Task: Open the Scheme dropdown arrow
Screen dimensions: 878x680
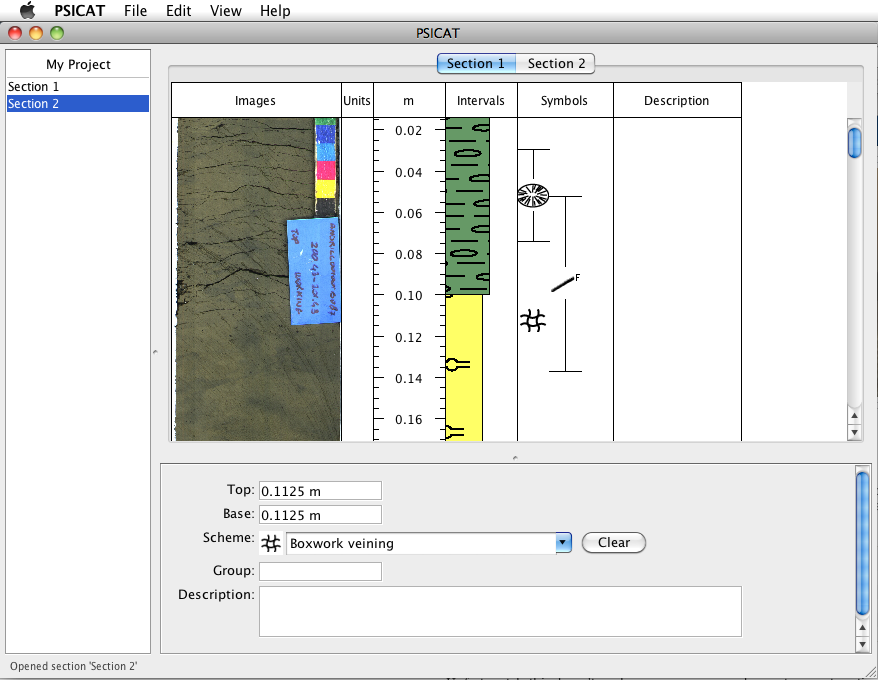Action: 563,543
